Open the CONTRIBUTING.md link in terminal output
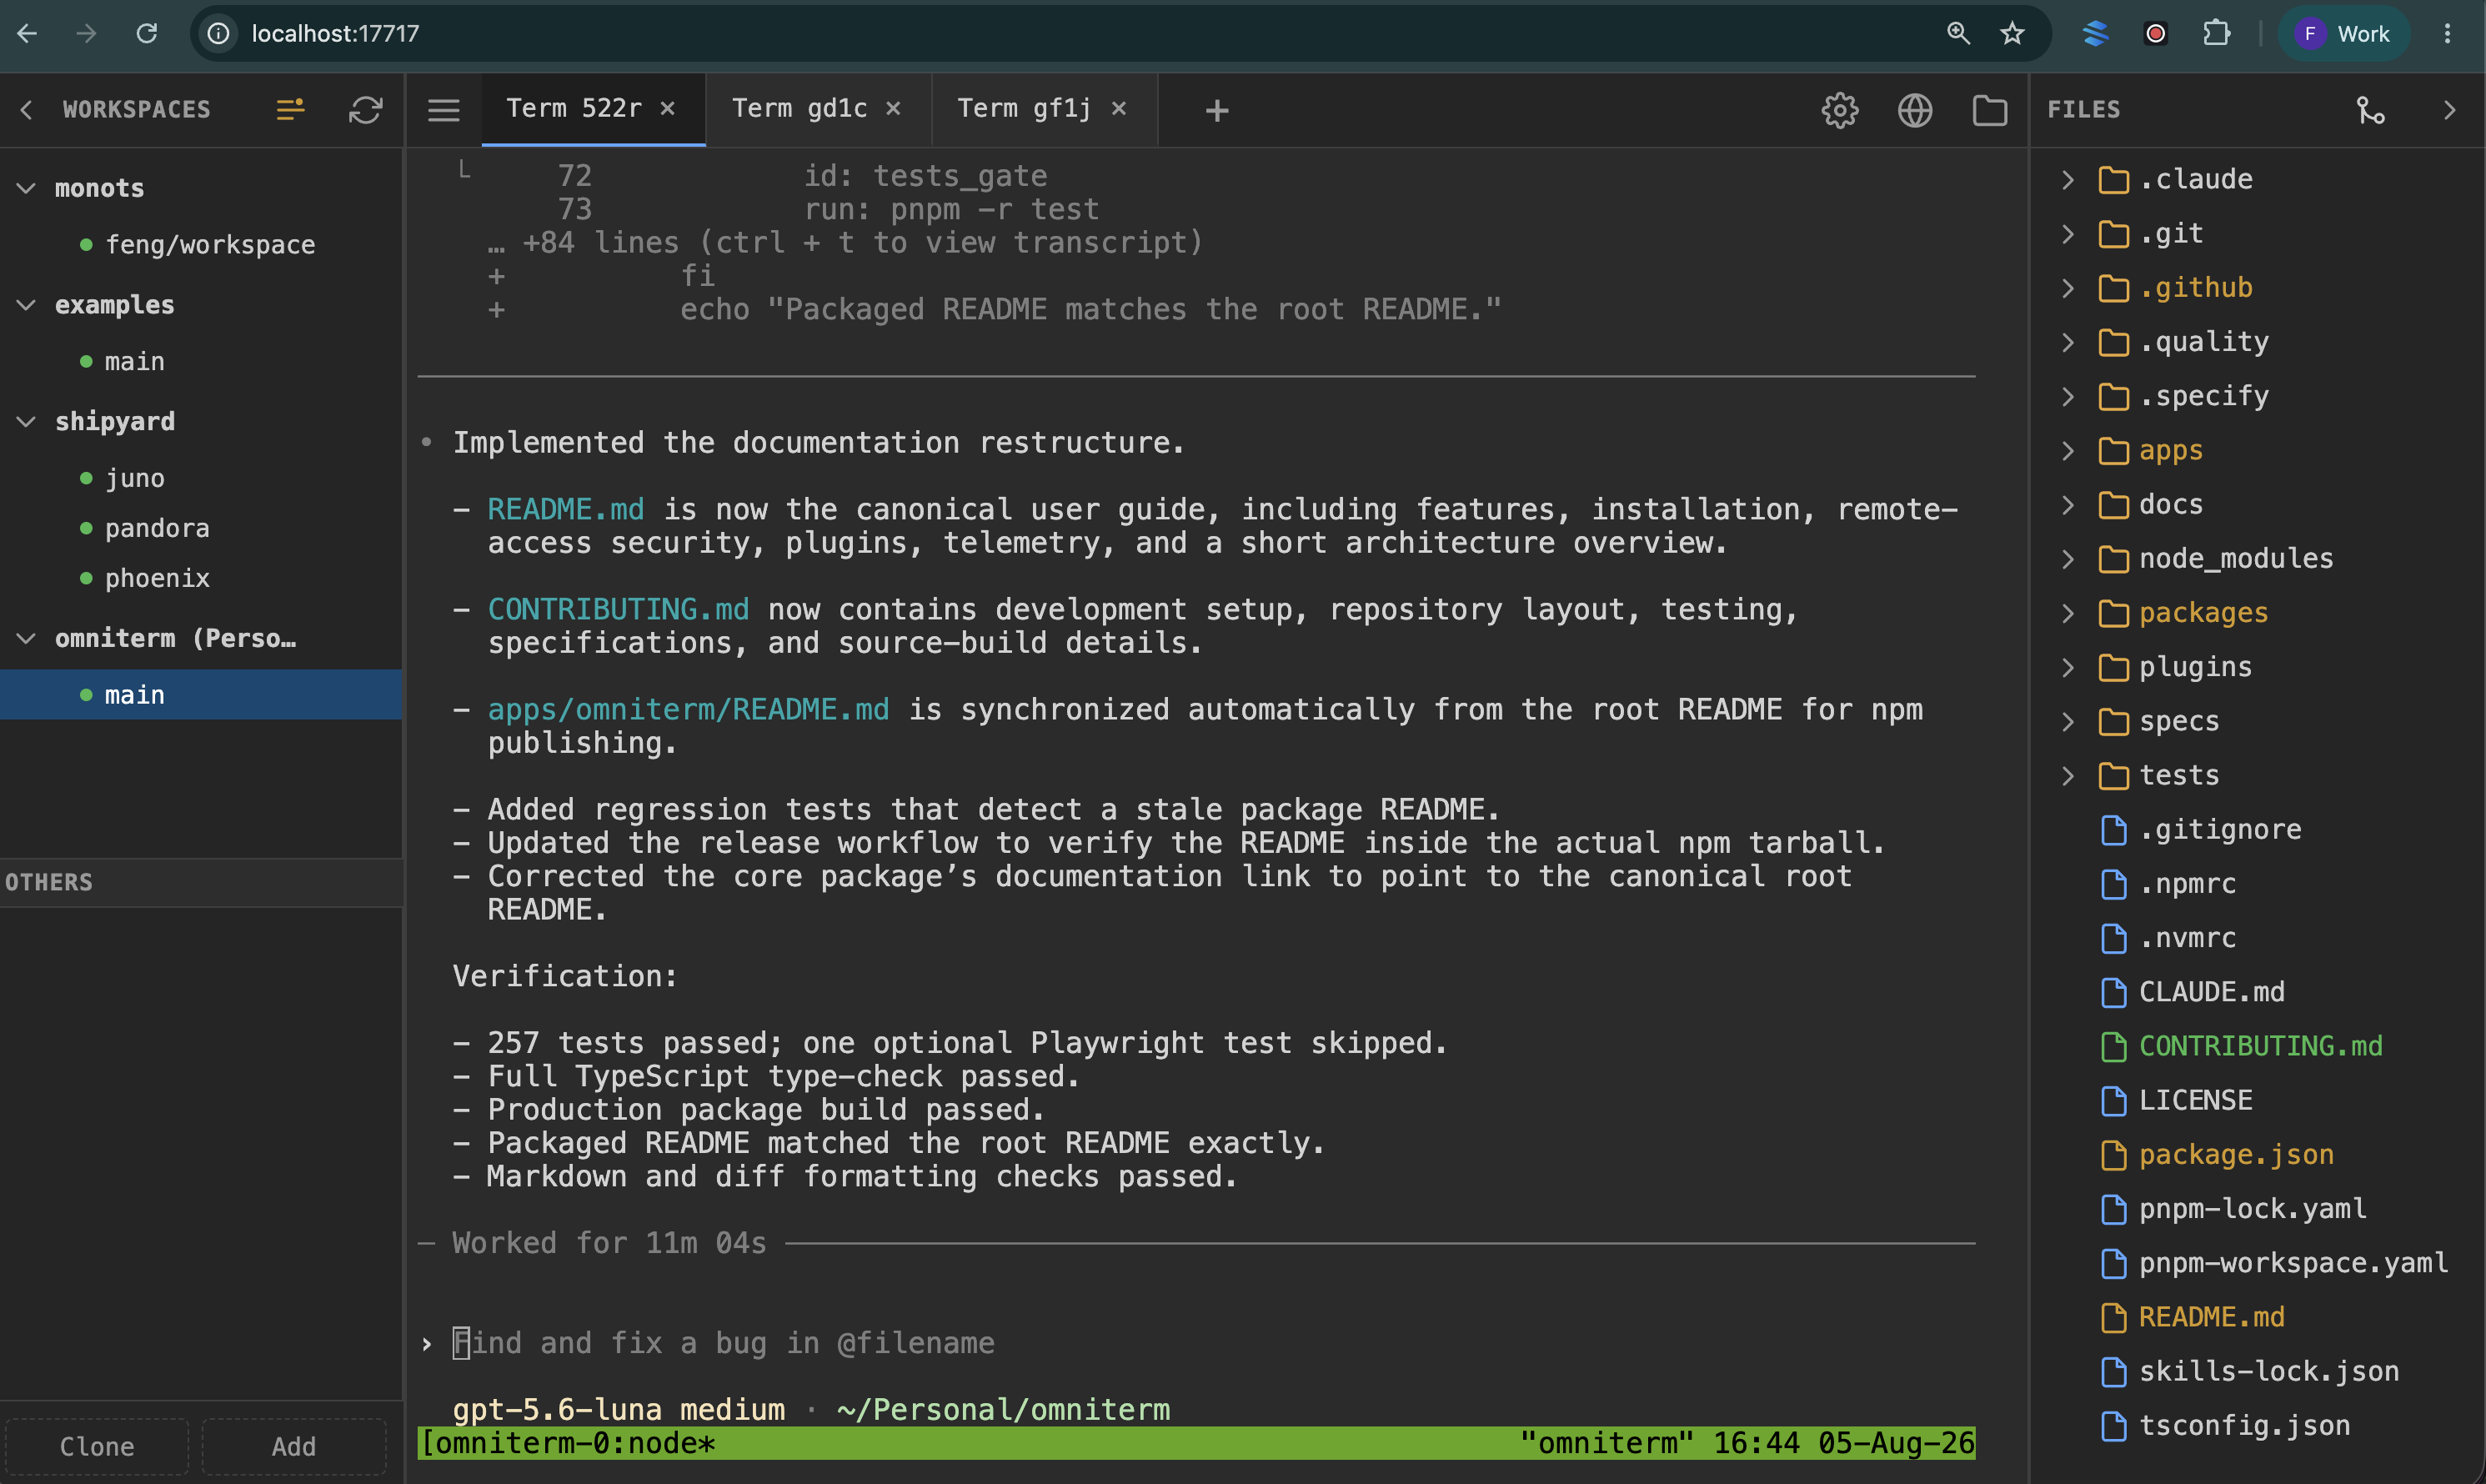 [x=618, y=610]
